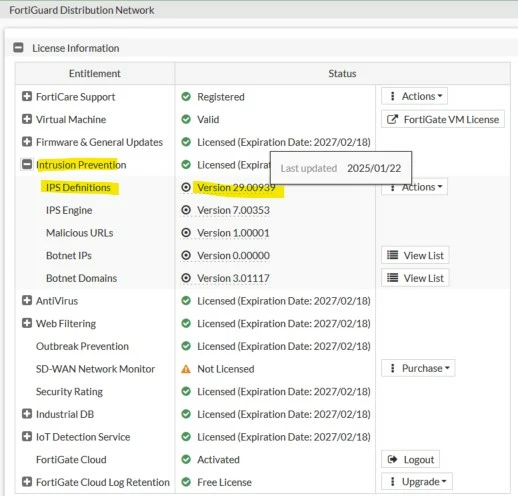
Task: Click the 'FortiGate Cloud' entitlement label
Action: click(x=71, y=459)
